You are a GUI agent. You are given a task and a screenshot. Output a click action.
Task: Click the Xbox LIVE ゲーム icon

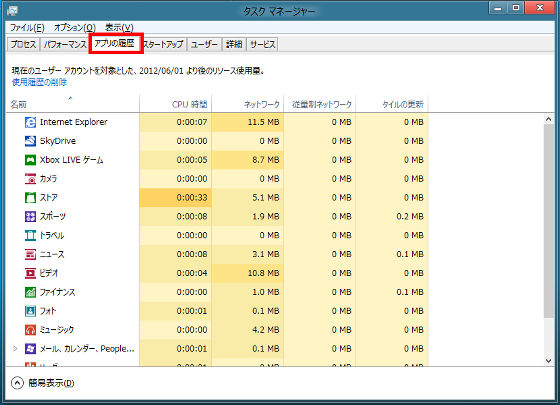pos(30,160)
